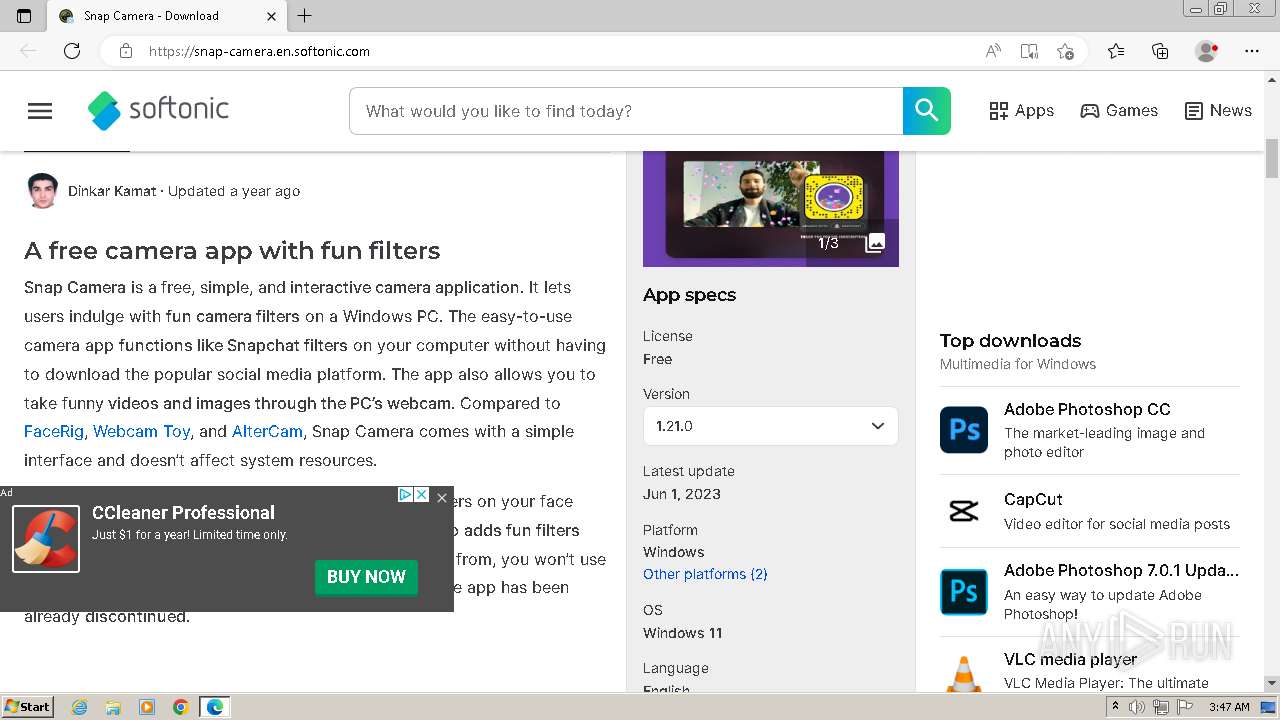Open a new browser tab
Image resolution: width=1280 pixels, height=720 pixels.
(x=305, y=16)
